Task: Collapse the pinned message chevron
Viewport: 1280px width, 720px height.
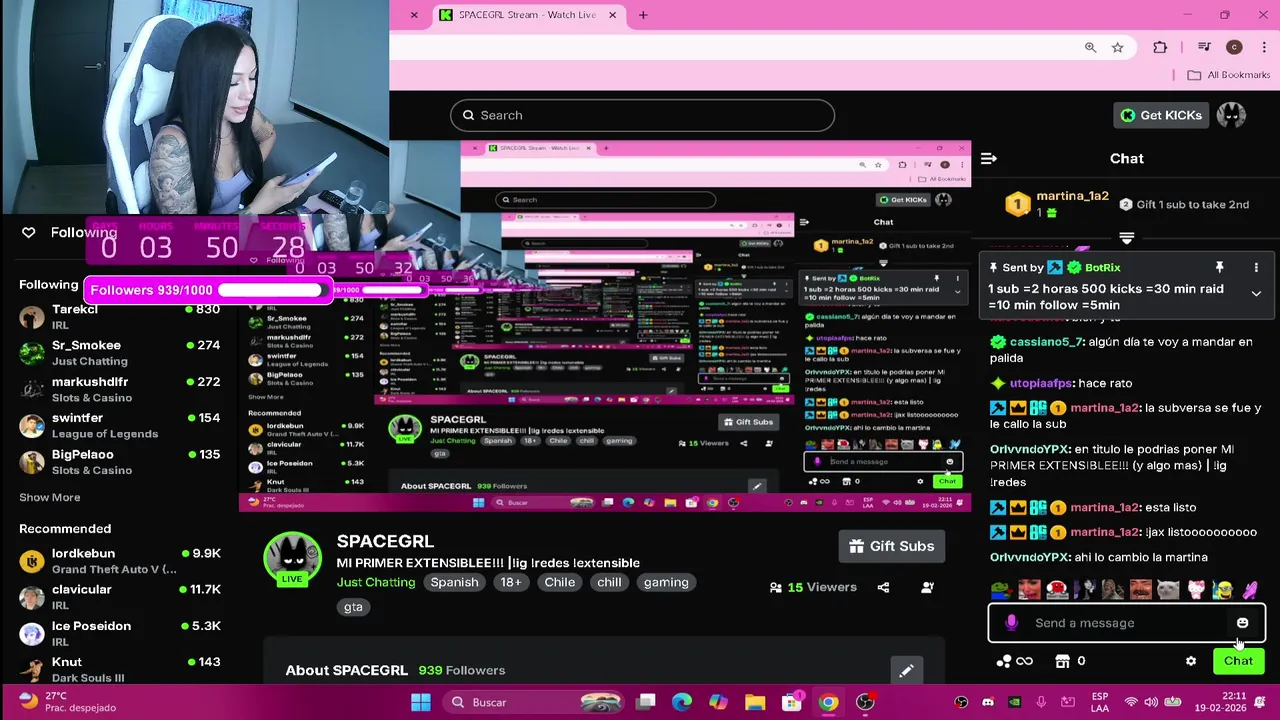Action: click(1256, 294)
